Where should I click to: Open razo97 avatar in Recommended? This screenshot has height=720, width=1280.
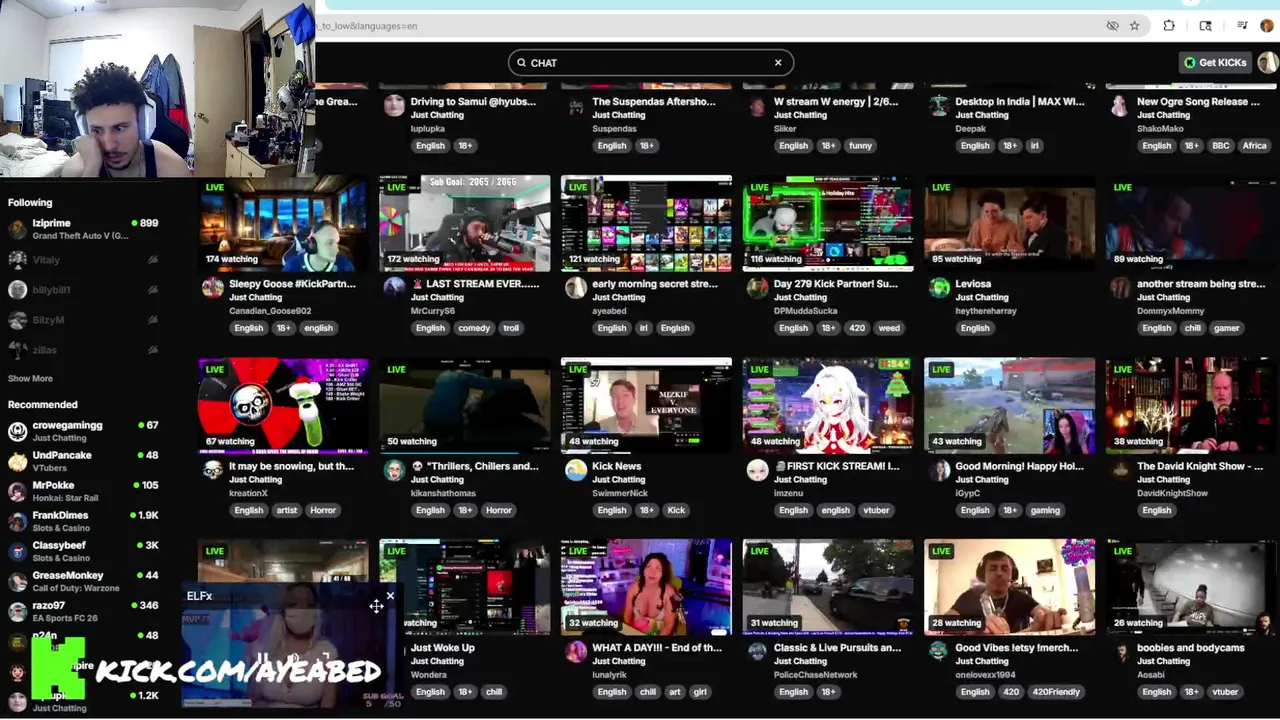click(x=17, y=611)
